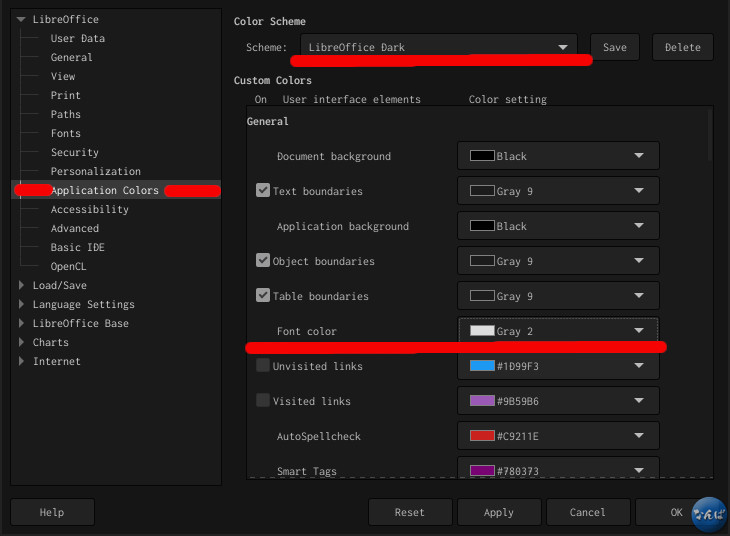Open the Scheme dropdown showing LibreOffice Dark
This screenshot has height=536, width=730.
(439, 47)
